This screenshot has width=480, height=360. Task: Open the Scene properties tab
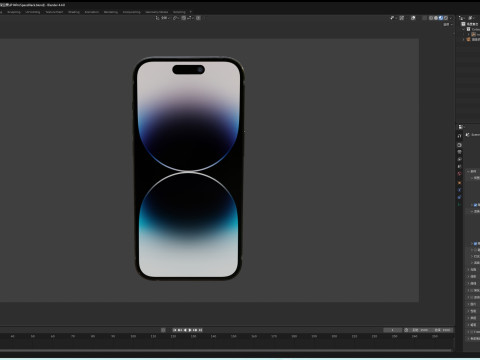coord(459,166)
